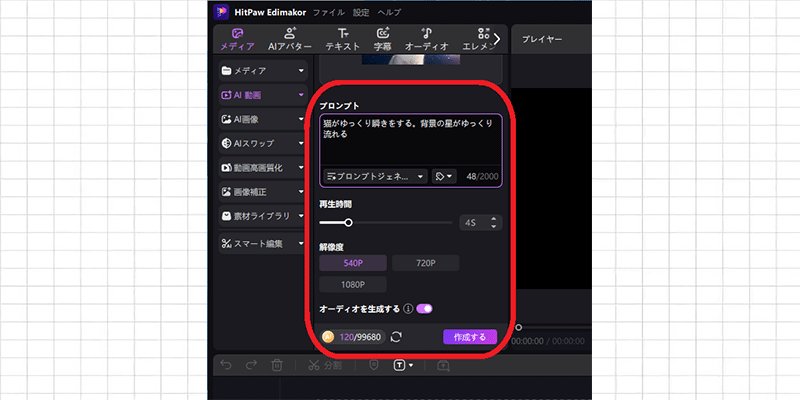Image resolution: width=800 pixels, height=400 pixels.
Task: Open the 設定 menu
Action: tap(361, 12)
